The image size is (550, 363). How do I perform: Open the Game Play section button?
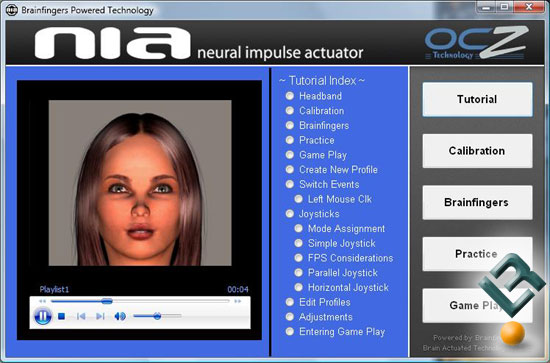[477, 305]
